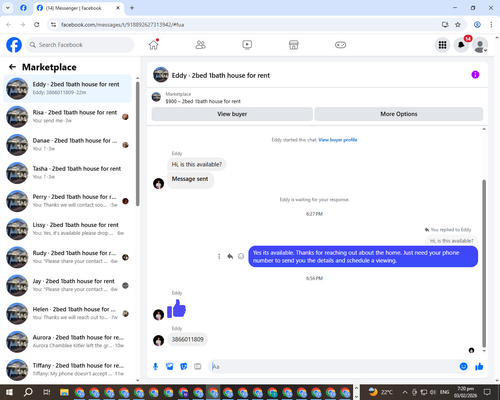The width and height of the screenshot is (500, 400).
Task: Open the tab search dropdown arrow
Action: 8,8
